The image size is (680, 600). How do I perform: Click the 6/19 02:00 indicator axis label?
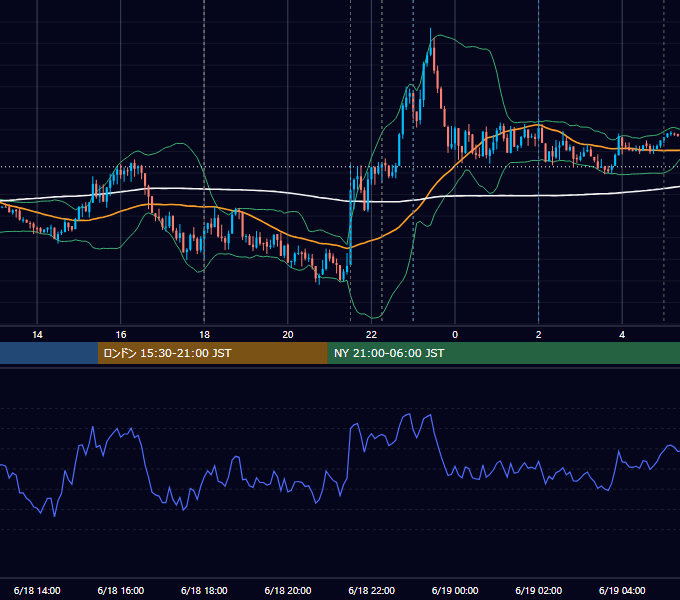pos(539,590)
